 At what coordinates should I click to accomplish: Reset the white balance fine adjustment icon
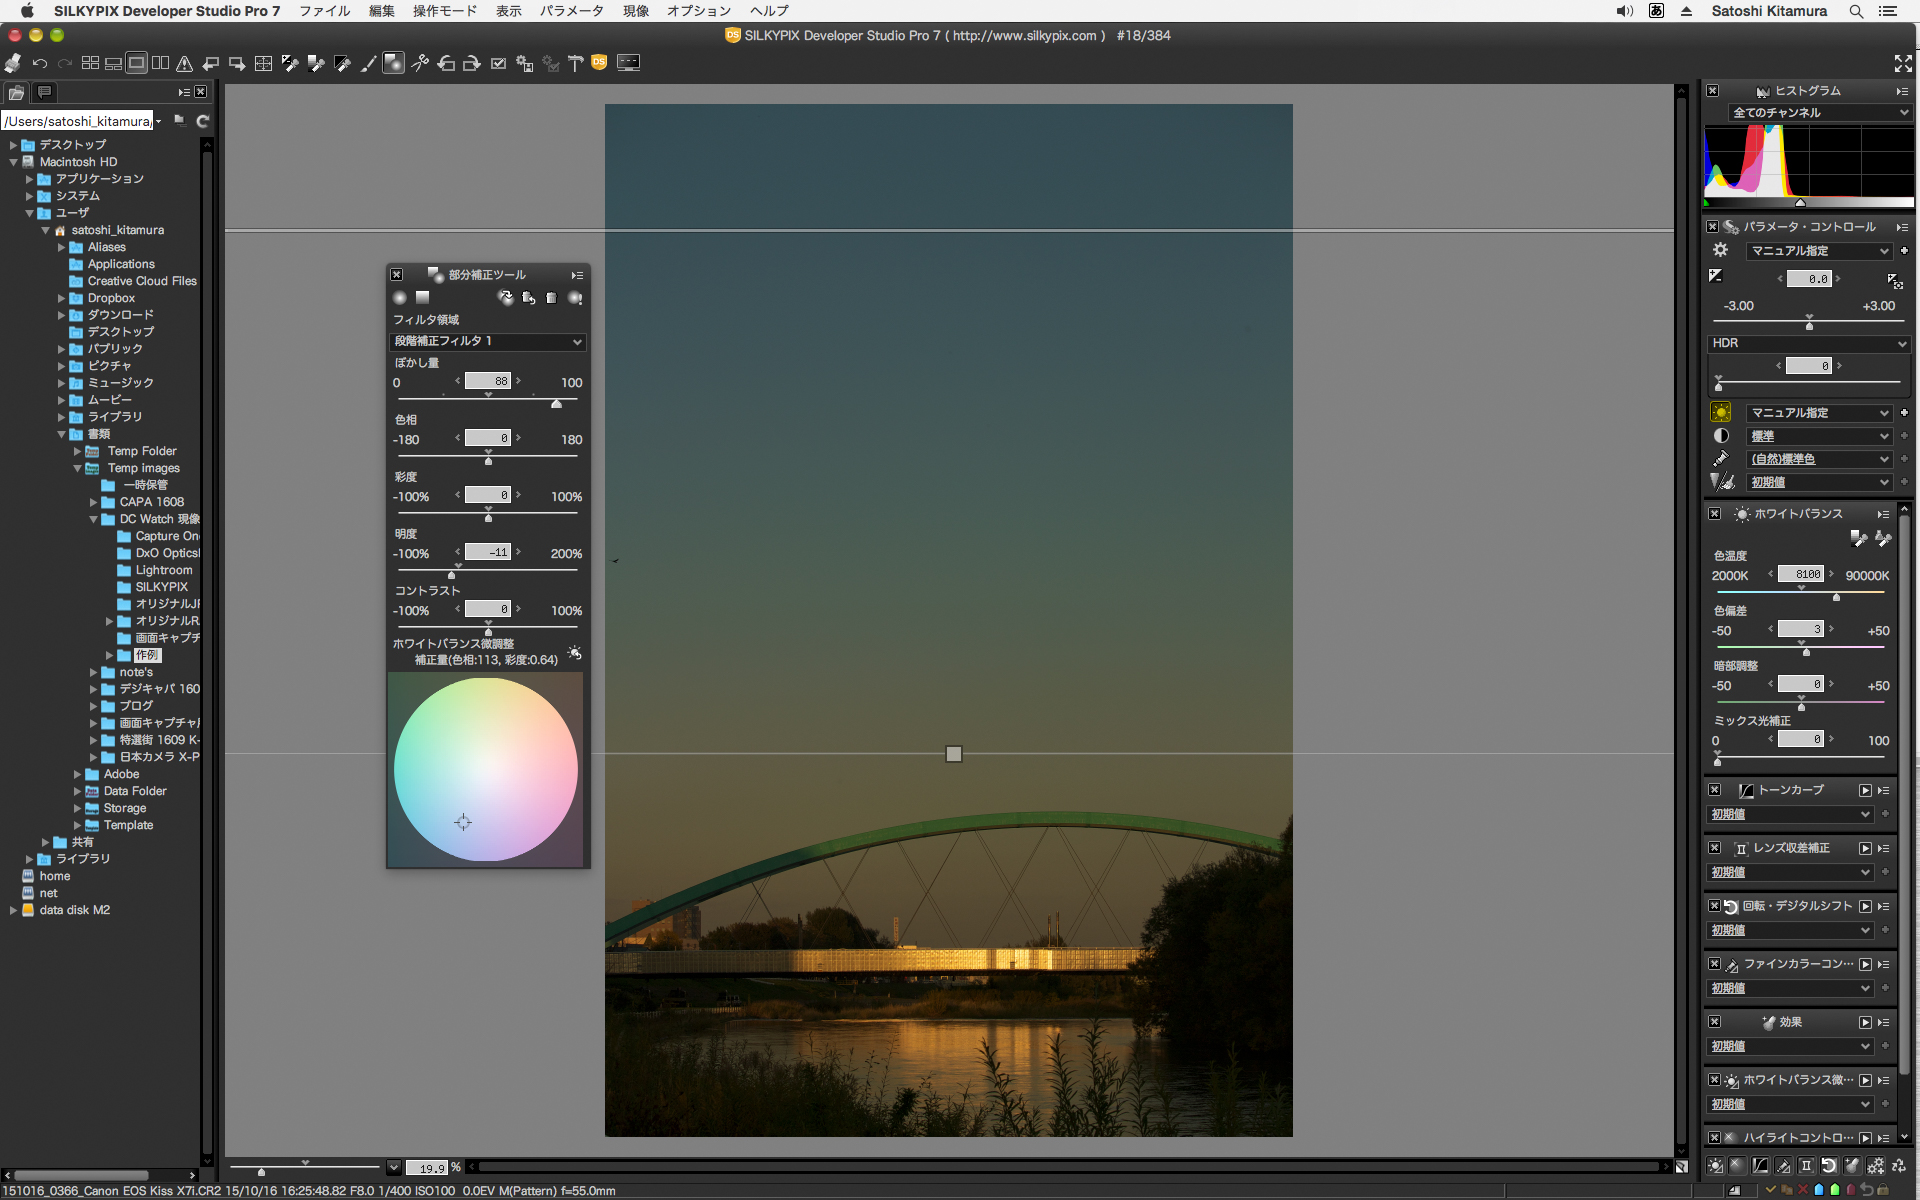pos(574,653)
